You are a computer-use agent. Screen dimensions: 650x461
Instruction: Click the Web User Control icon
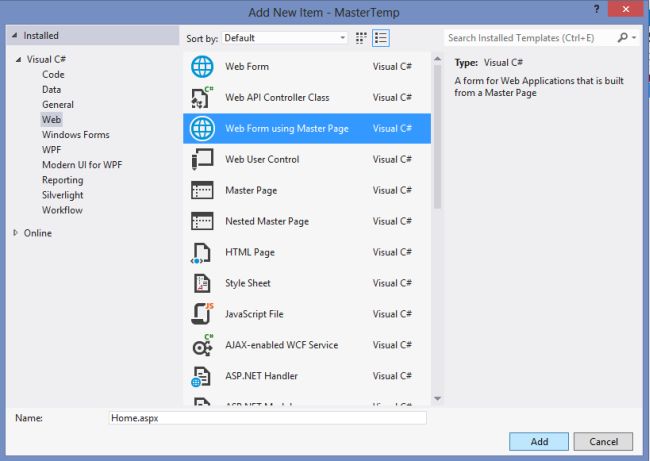coord(202,159)
